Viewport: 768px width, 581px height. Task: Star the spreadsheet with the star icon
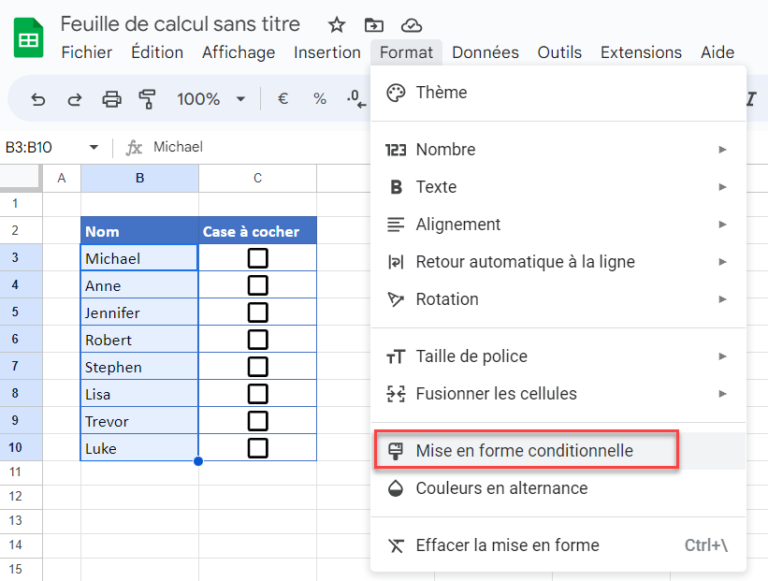(337, 25)
